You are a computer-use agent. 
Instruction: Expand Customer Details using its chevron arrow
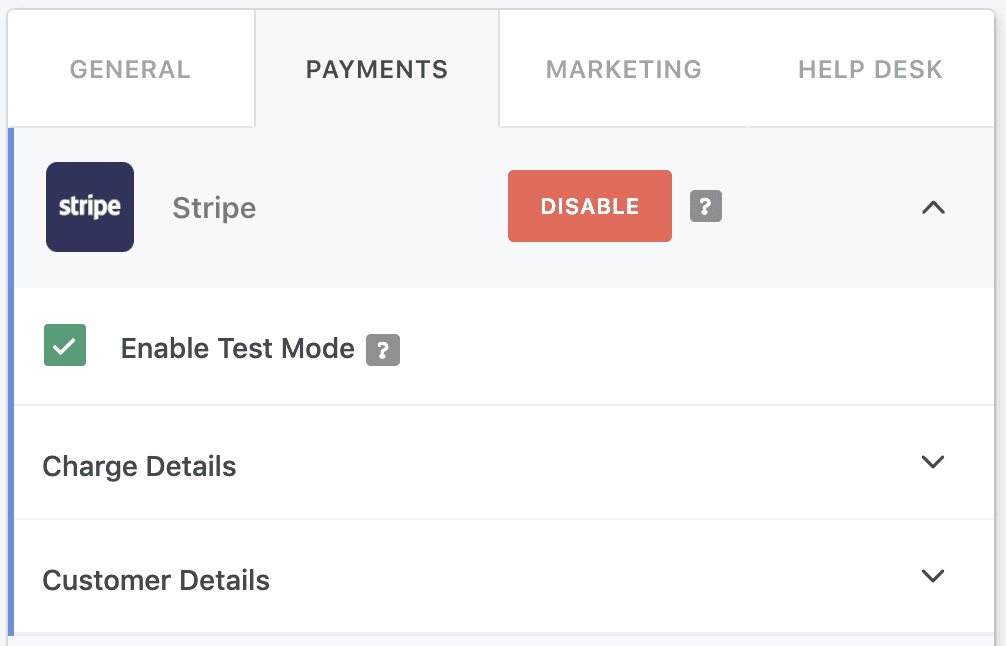tap(932, 575)
